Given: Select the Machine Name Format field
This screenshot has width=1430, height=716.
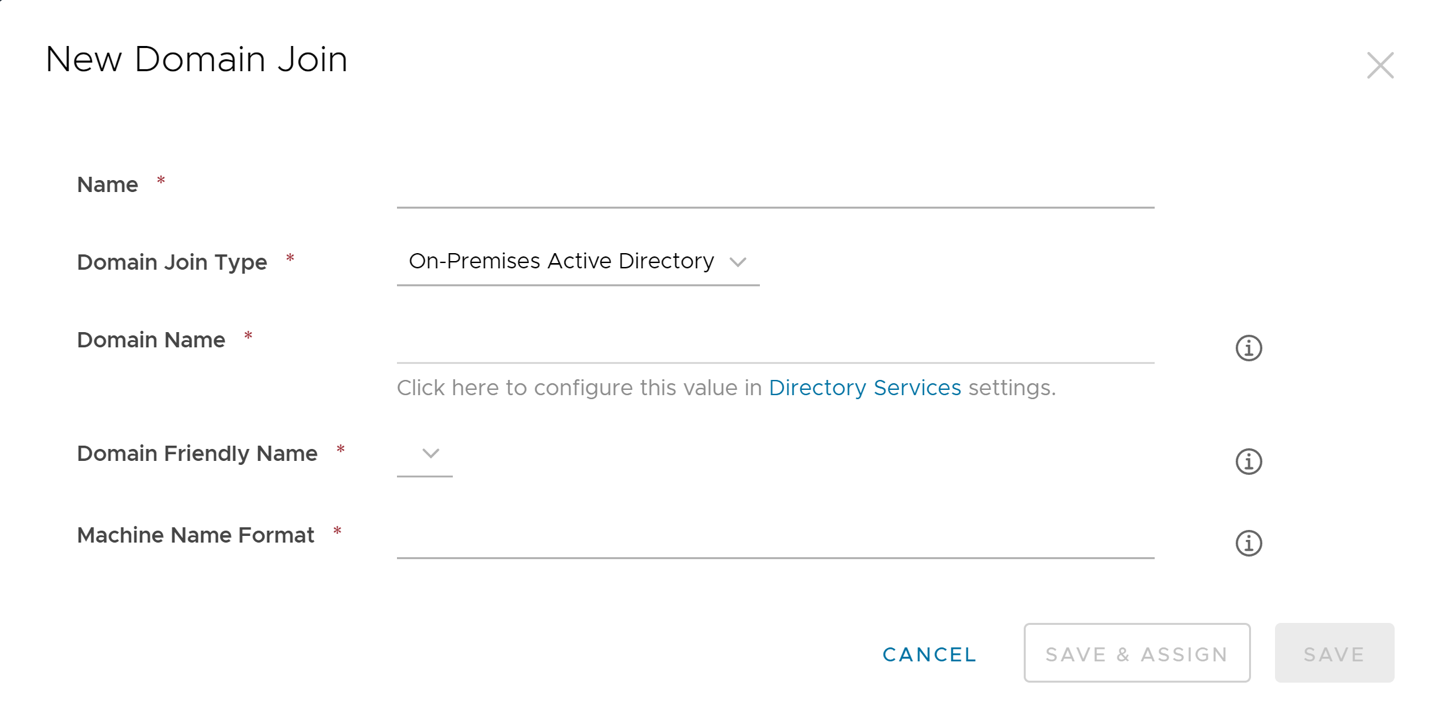Looking at the screenshot, I should pos(775,539).
